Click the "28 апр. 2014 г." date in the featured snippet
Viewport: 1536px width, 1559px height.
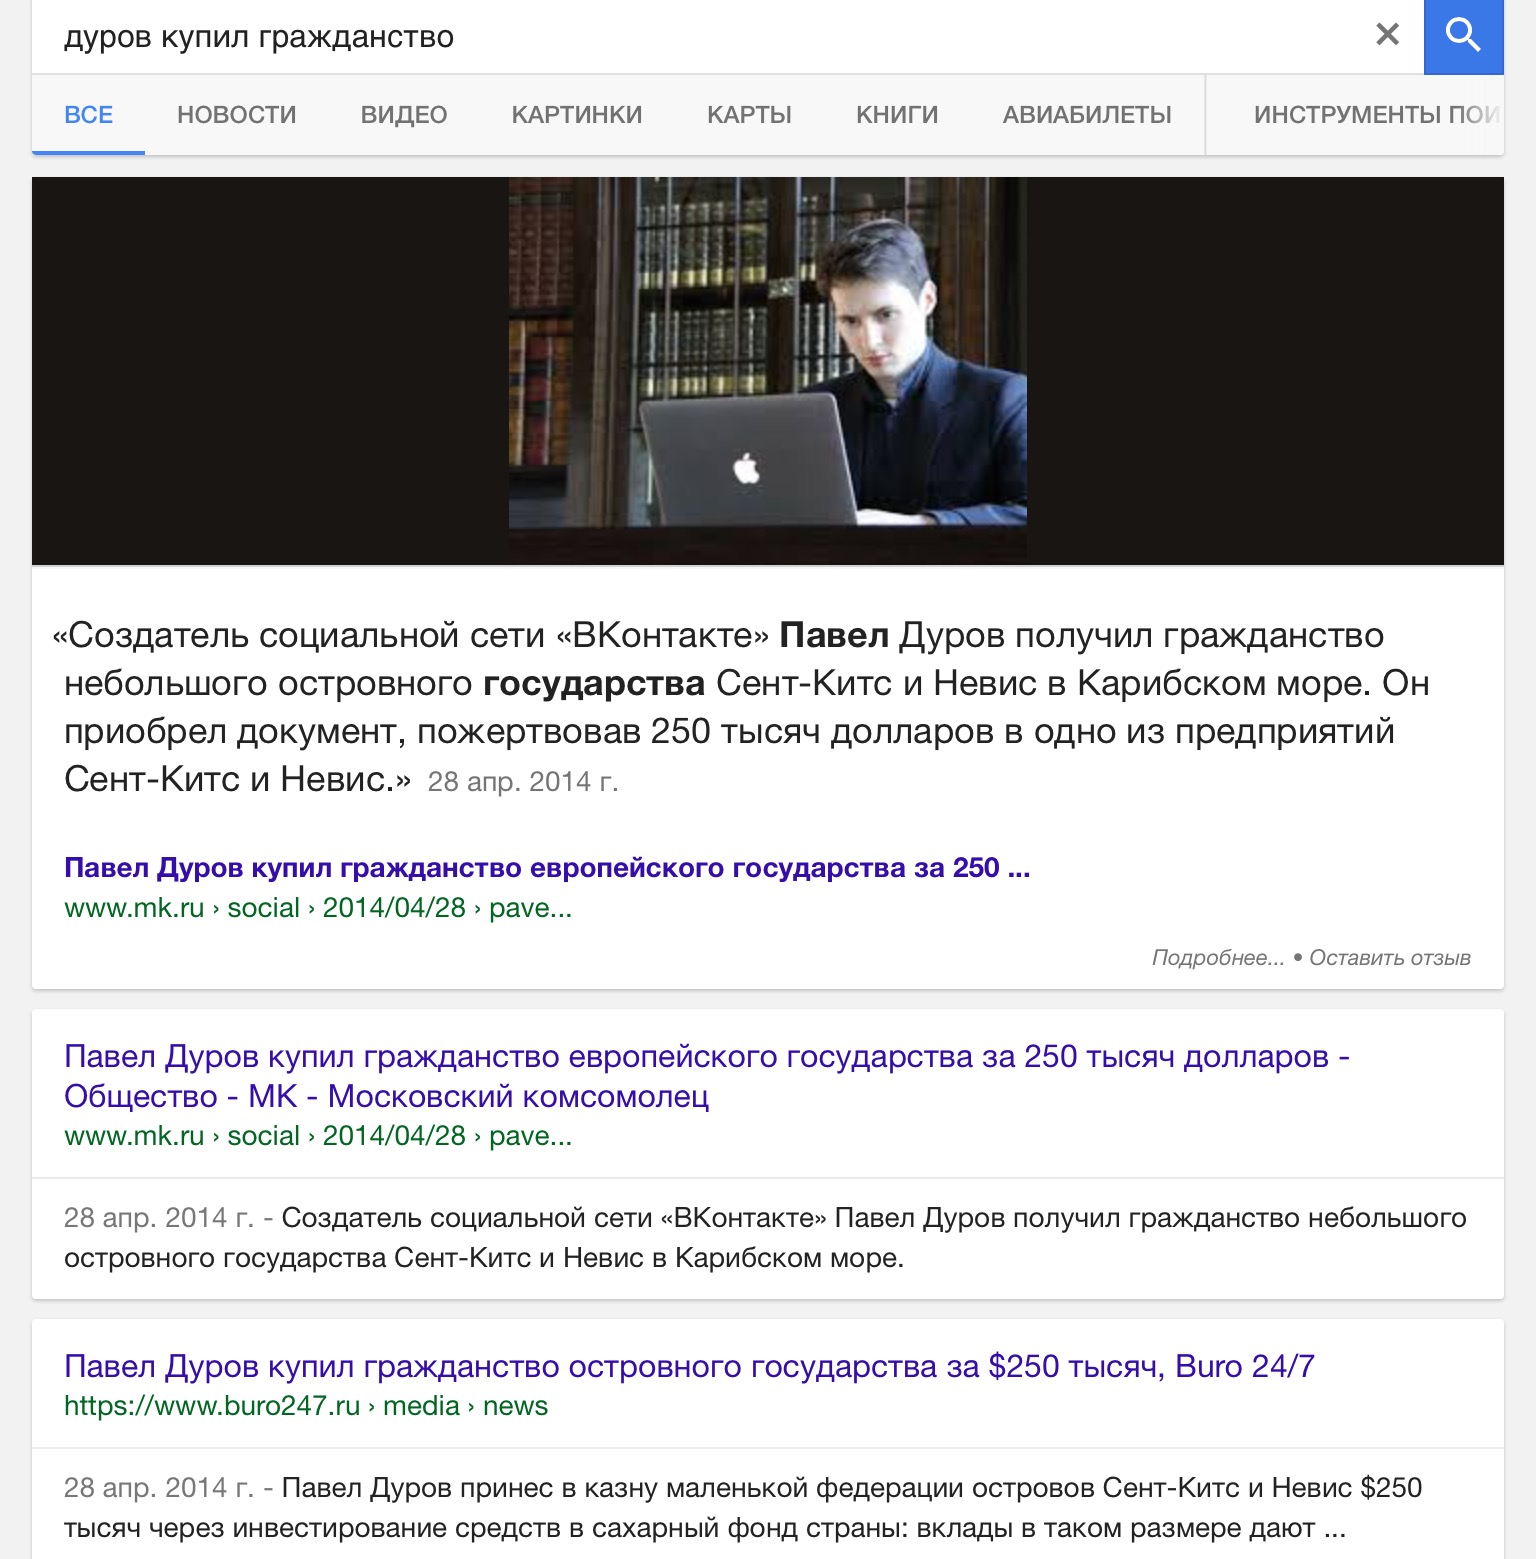523,782
